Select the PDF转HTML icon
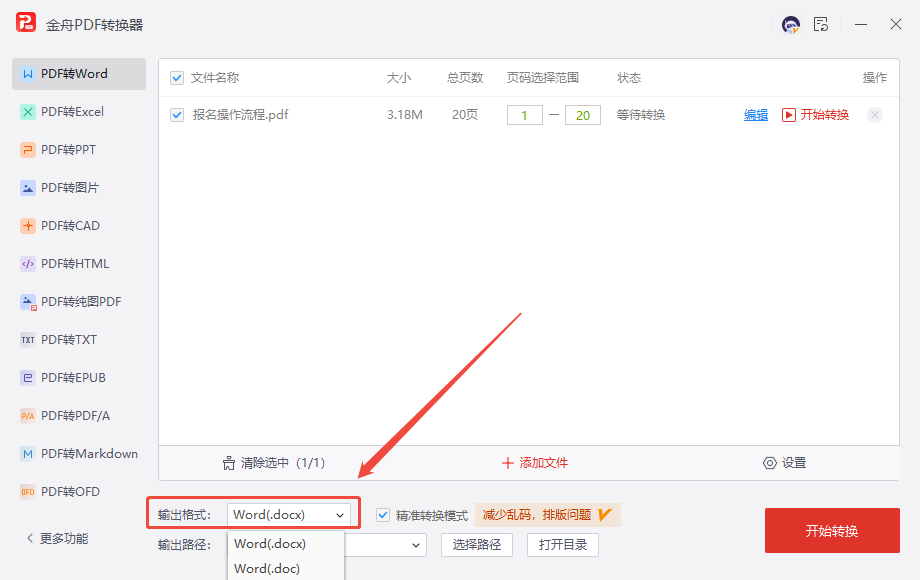This screenshot has width=920, height=580. [28, 264]
